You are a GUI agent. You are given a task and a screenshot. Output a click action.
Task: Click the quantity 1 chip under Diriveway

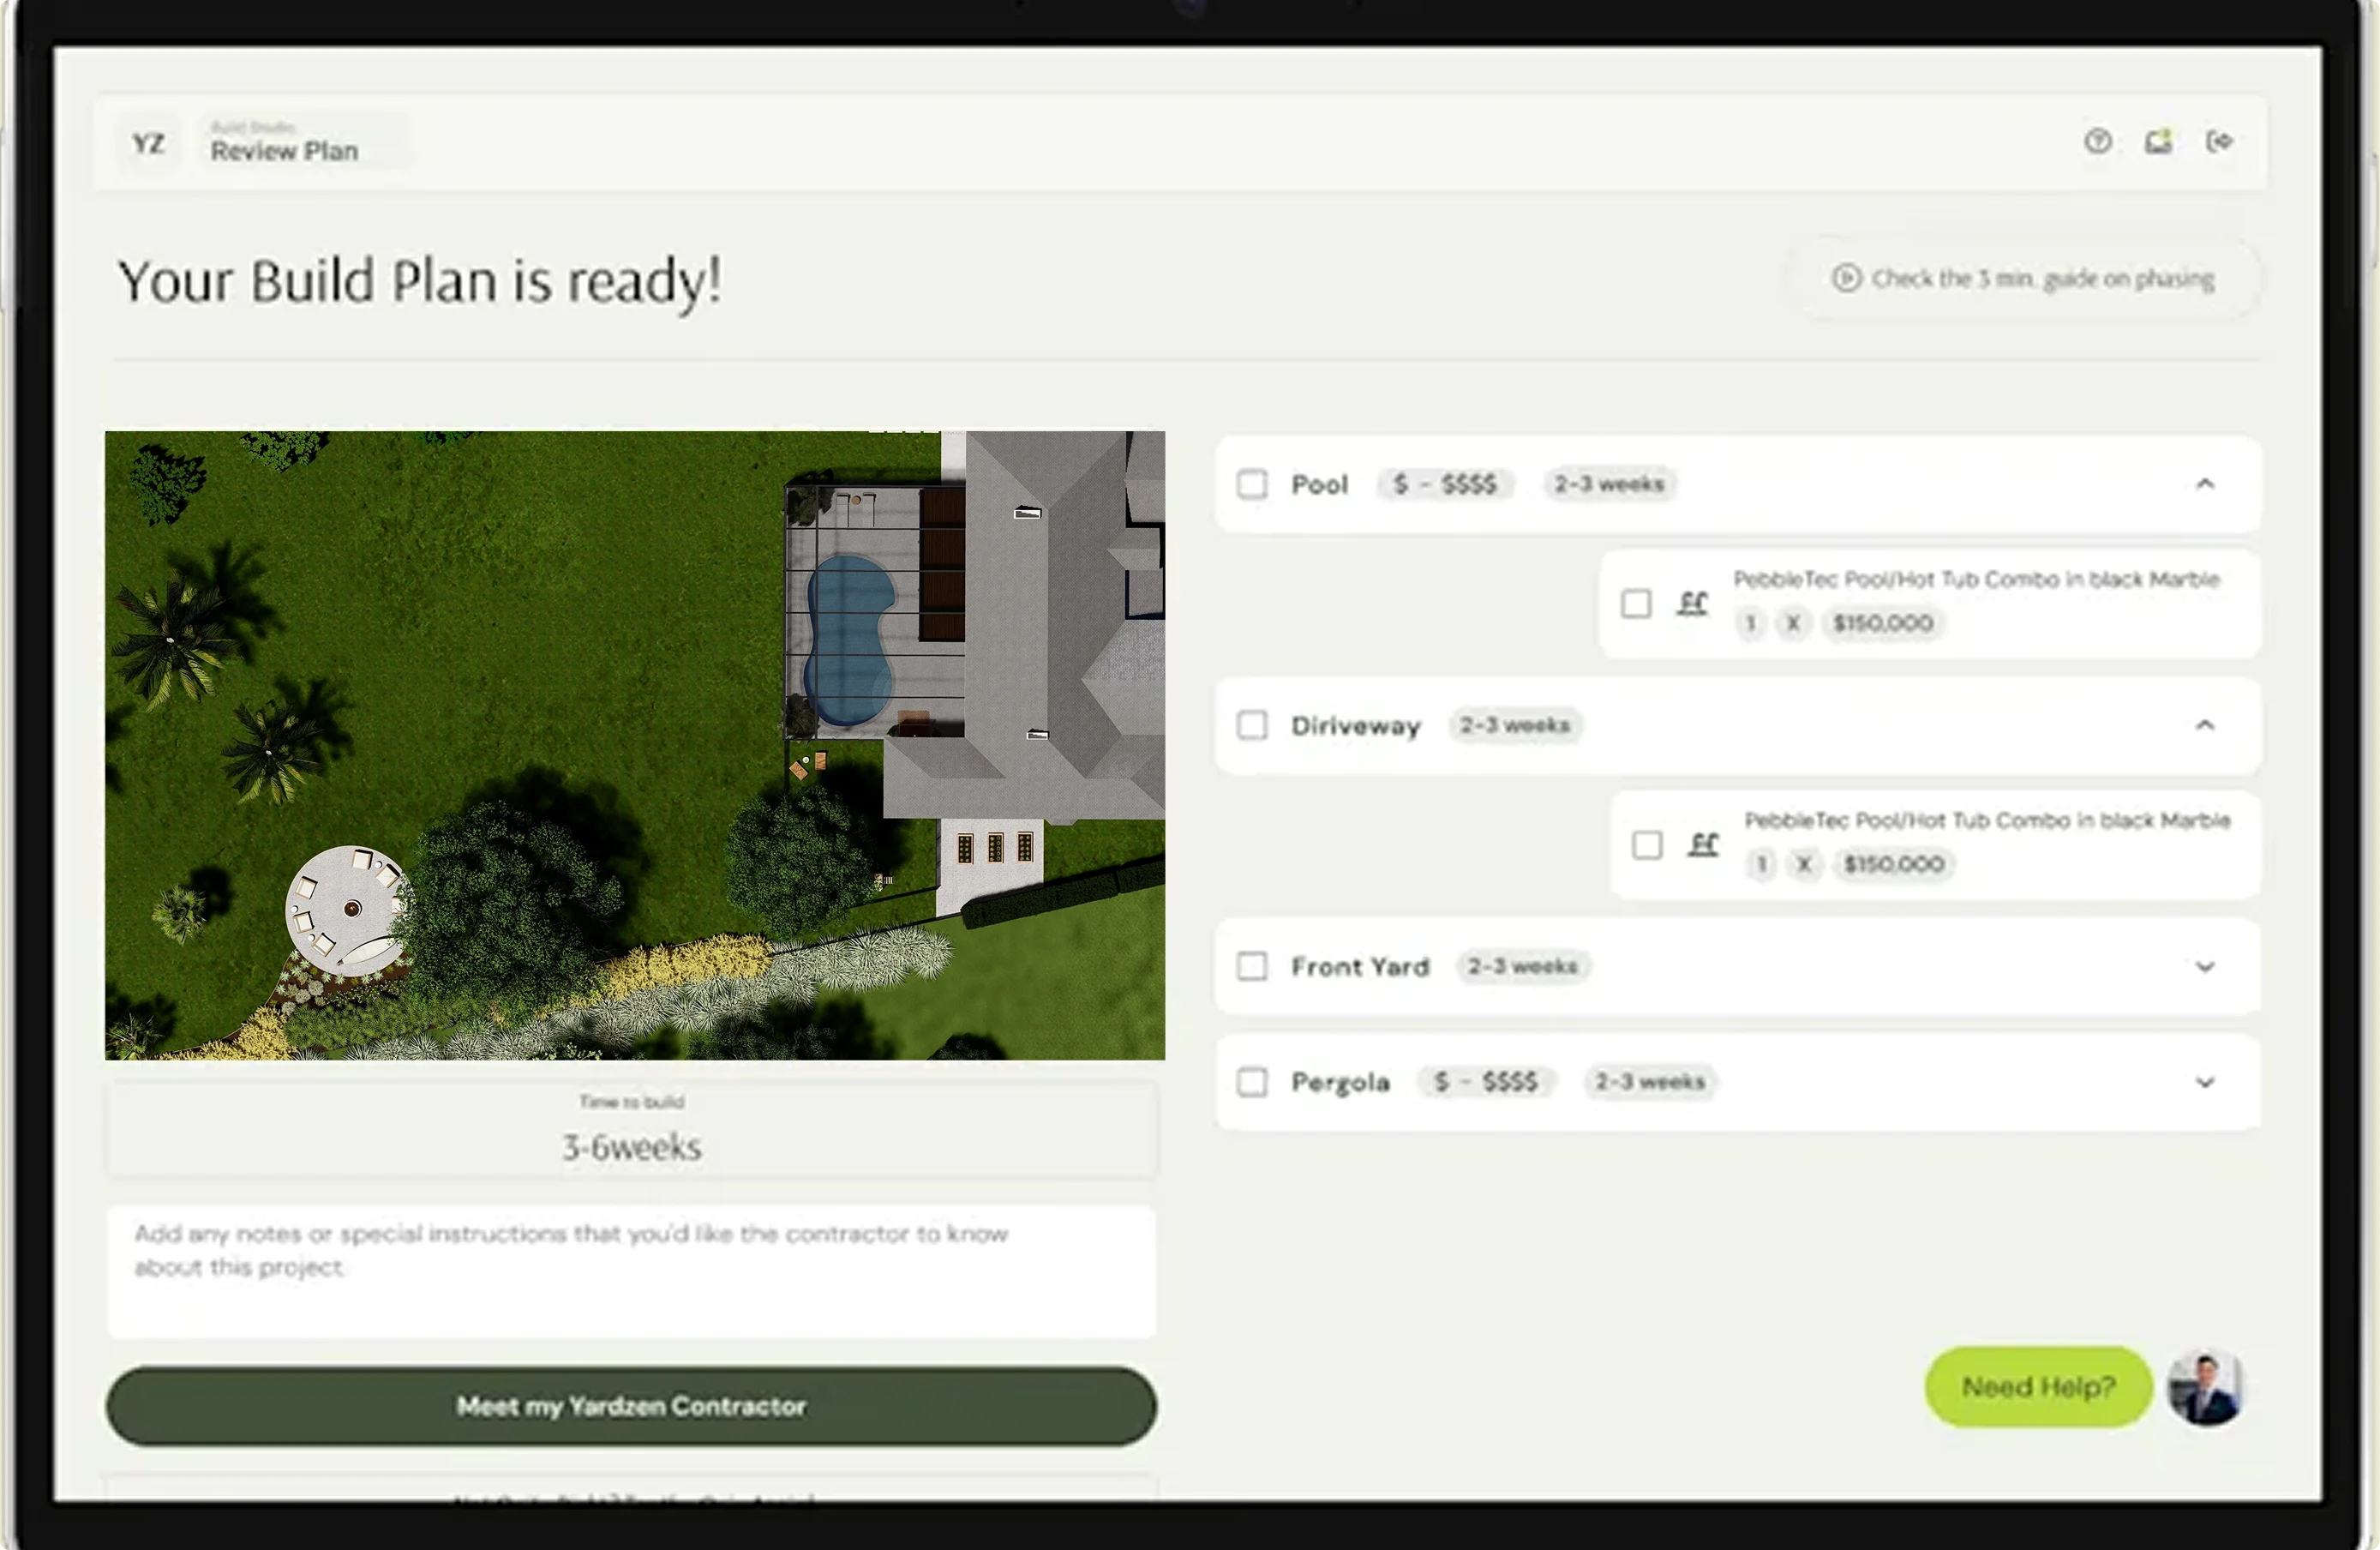tap(1761, 864)
